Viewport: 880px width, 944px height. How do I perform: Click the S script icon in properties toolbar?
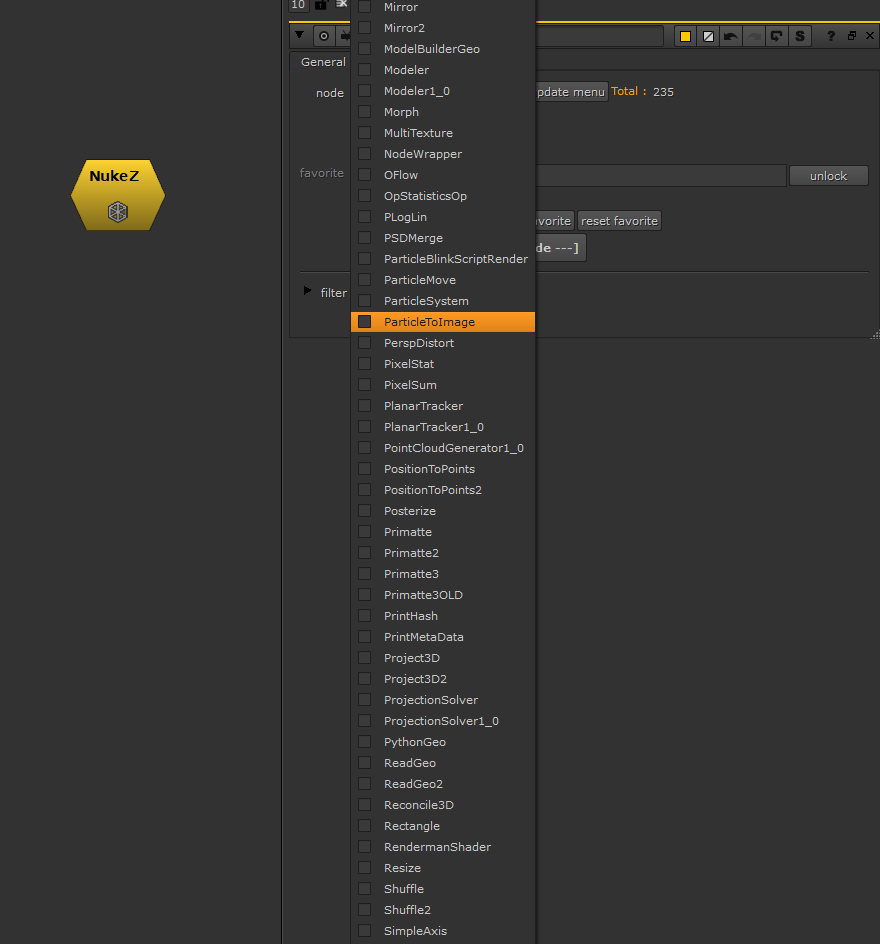pyautogui.click(x=799, y=35)
